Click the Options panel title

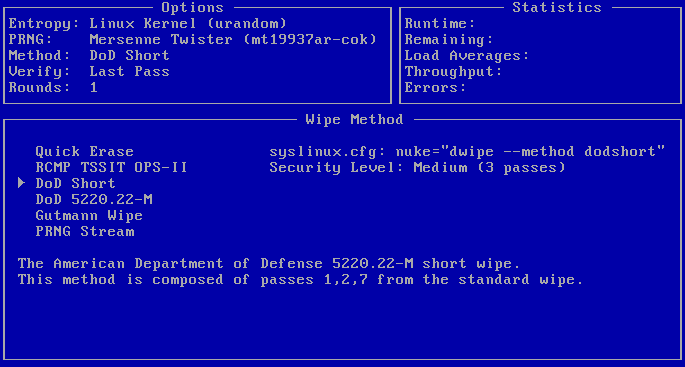point(193,7)
